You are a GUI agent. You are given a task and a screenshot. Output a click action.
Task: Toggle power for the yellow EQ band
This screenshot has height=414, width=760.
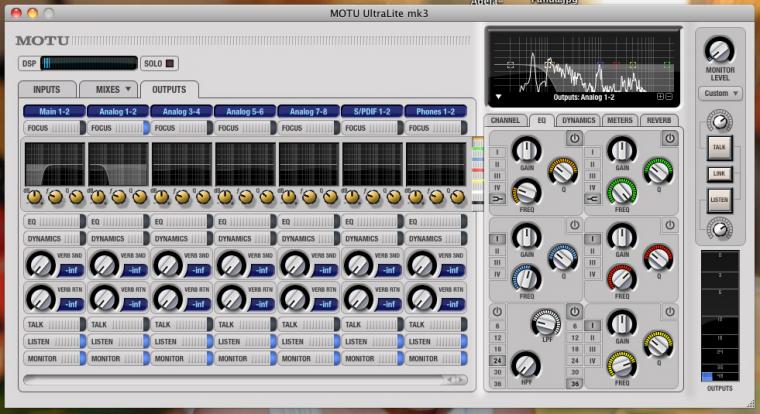[x=670, y=311]
